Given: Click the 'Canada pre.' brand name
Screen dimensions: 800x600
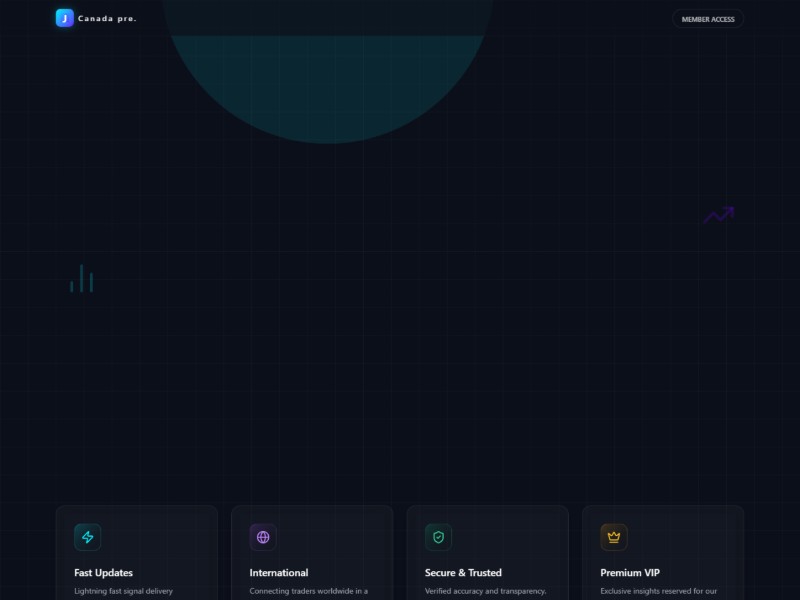Looking at the screenshot, I should pyautogui.click(x=107, y=19).
